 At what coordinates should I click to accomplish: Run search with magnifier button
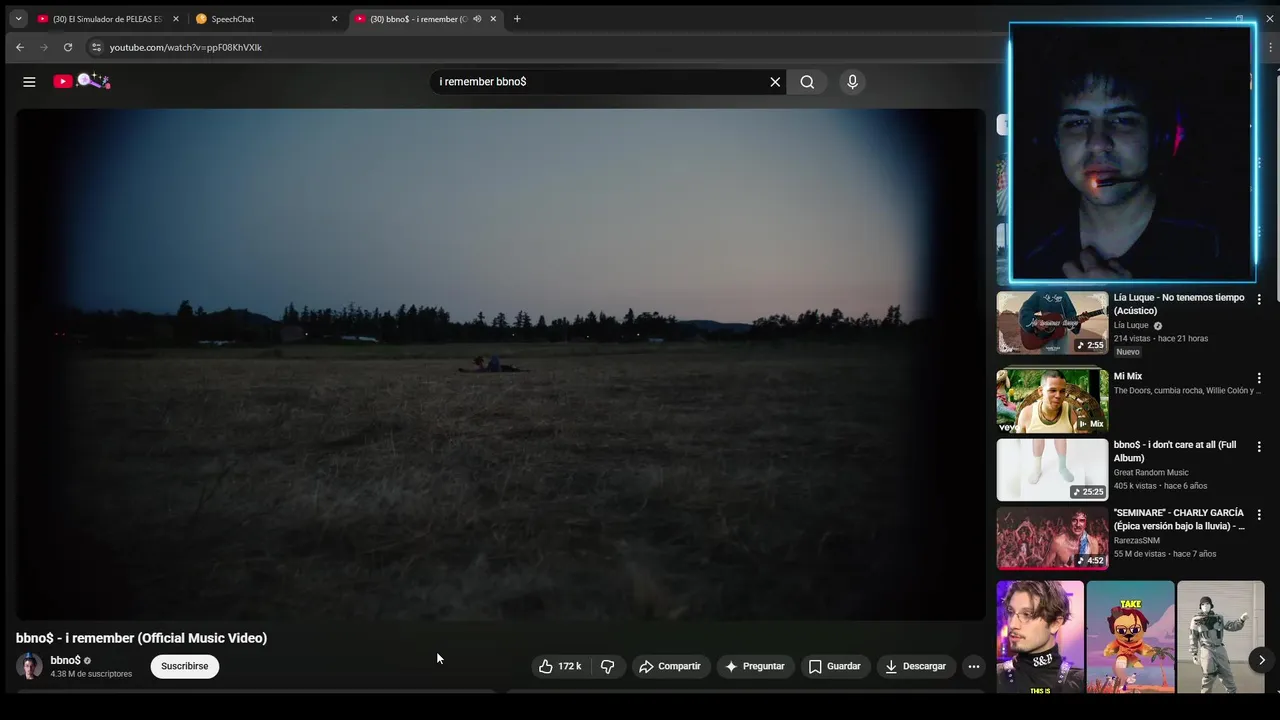click(807, 82)
